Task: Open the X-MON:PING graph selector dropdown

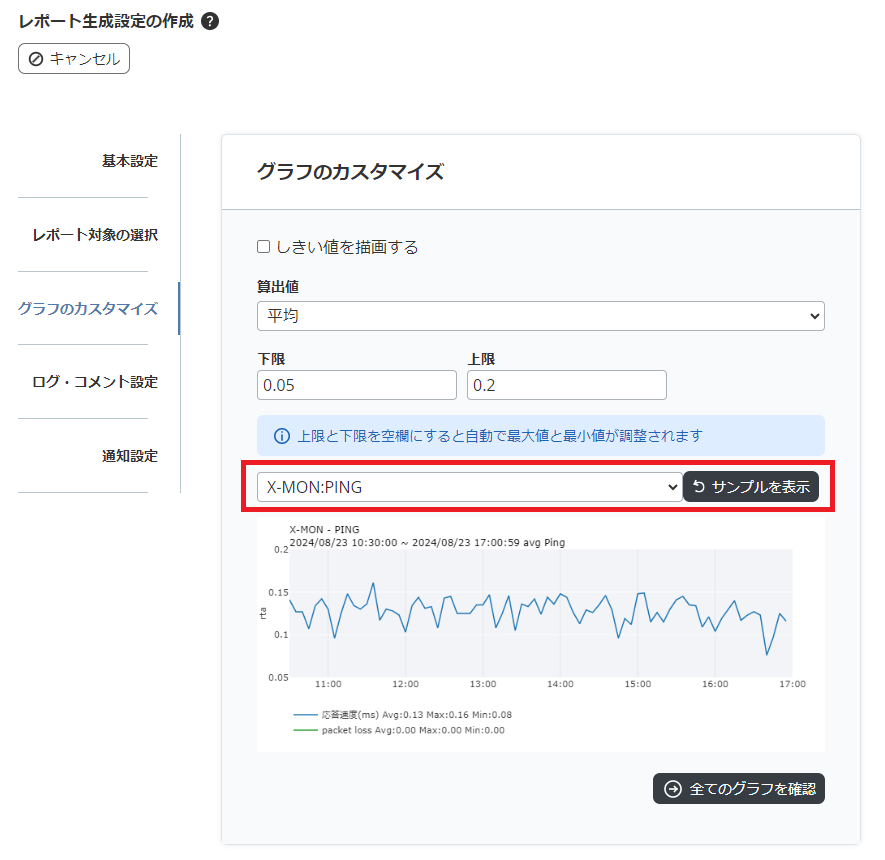Action: 470,487
